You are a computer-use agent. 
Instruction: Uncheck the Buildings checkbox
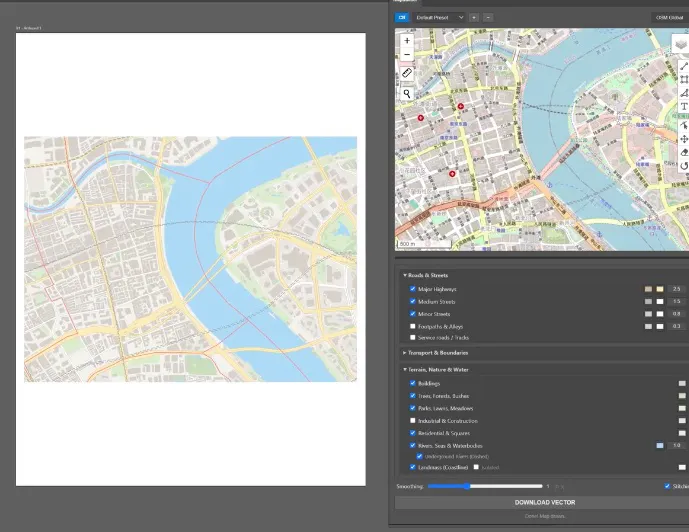pyautogui.click(x=413, y=383)
